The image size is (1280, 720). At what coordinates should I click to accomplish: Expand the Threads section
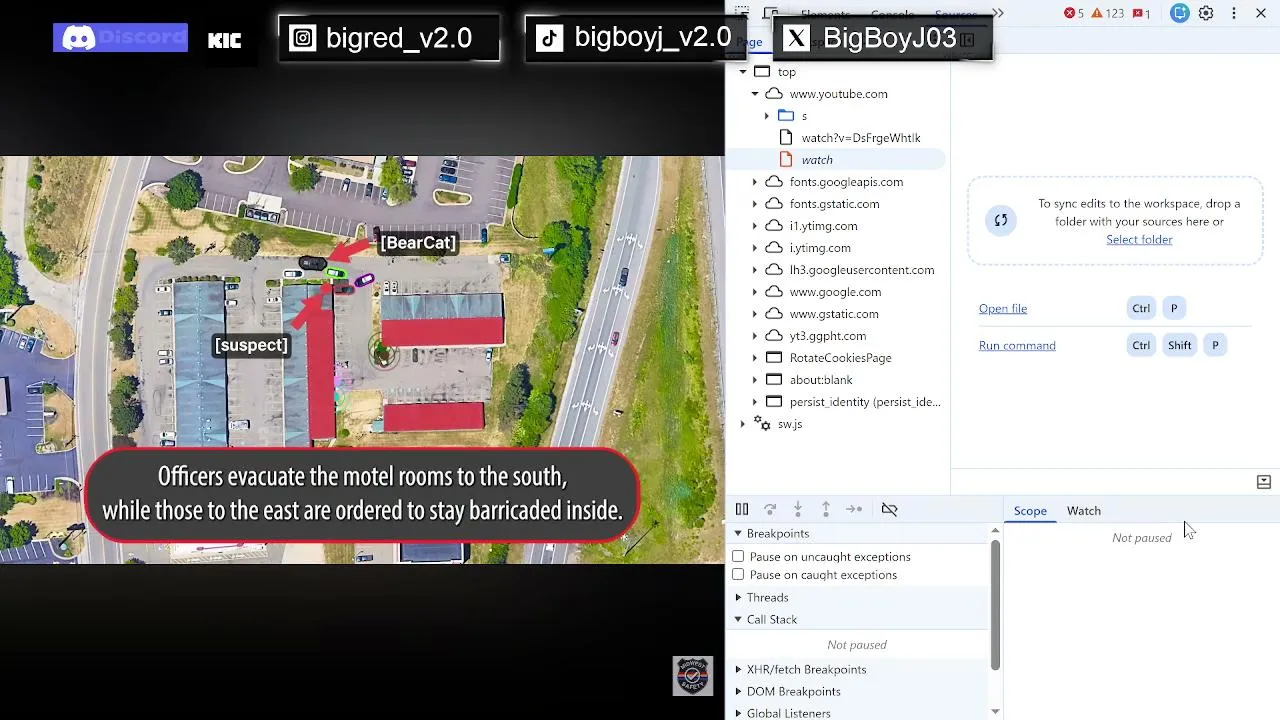[x=738, y=597]
